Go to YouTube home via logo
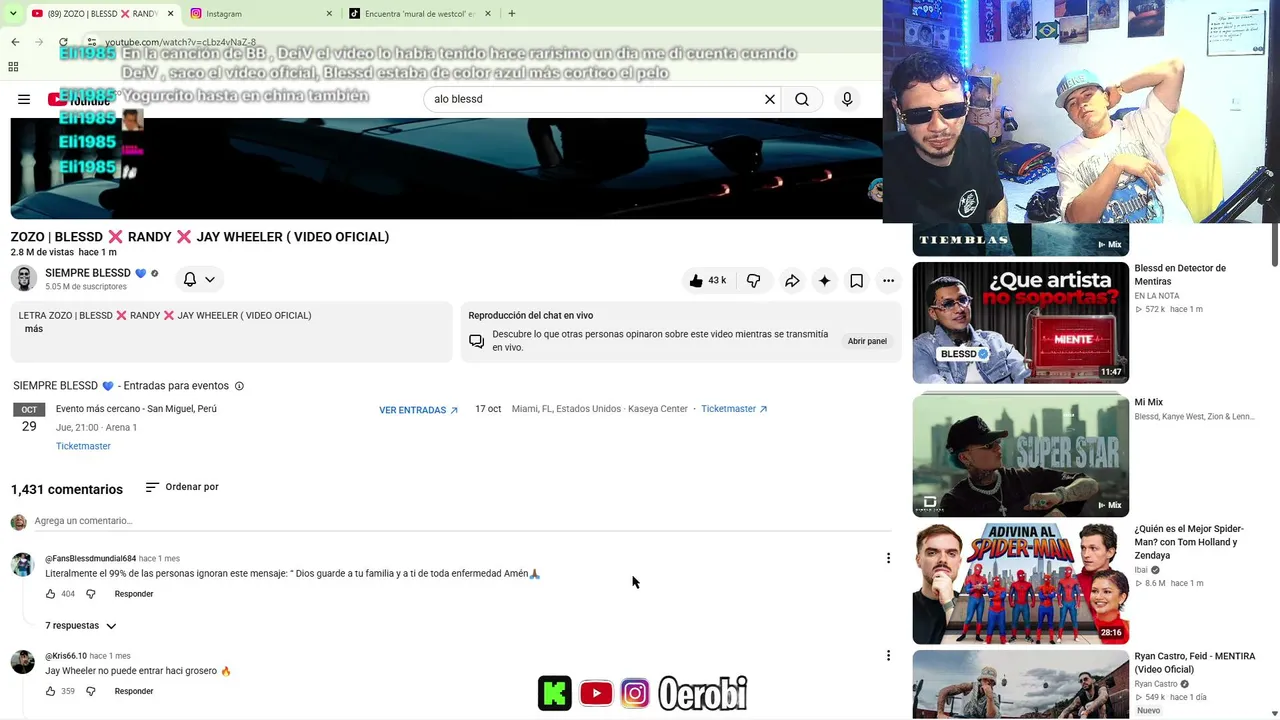Image resolution: width=1280 pixels, height=720 pixels. [80, 99]
